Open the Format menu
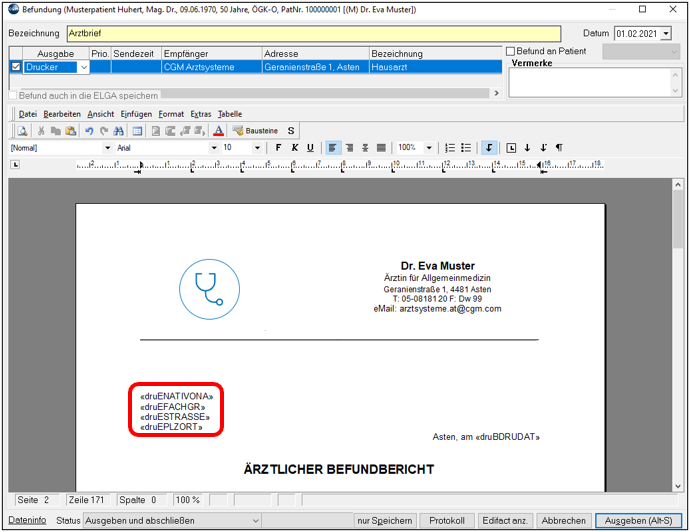The width and height of the screenshot is (690, 532). (x=171, y=114)
